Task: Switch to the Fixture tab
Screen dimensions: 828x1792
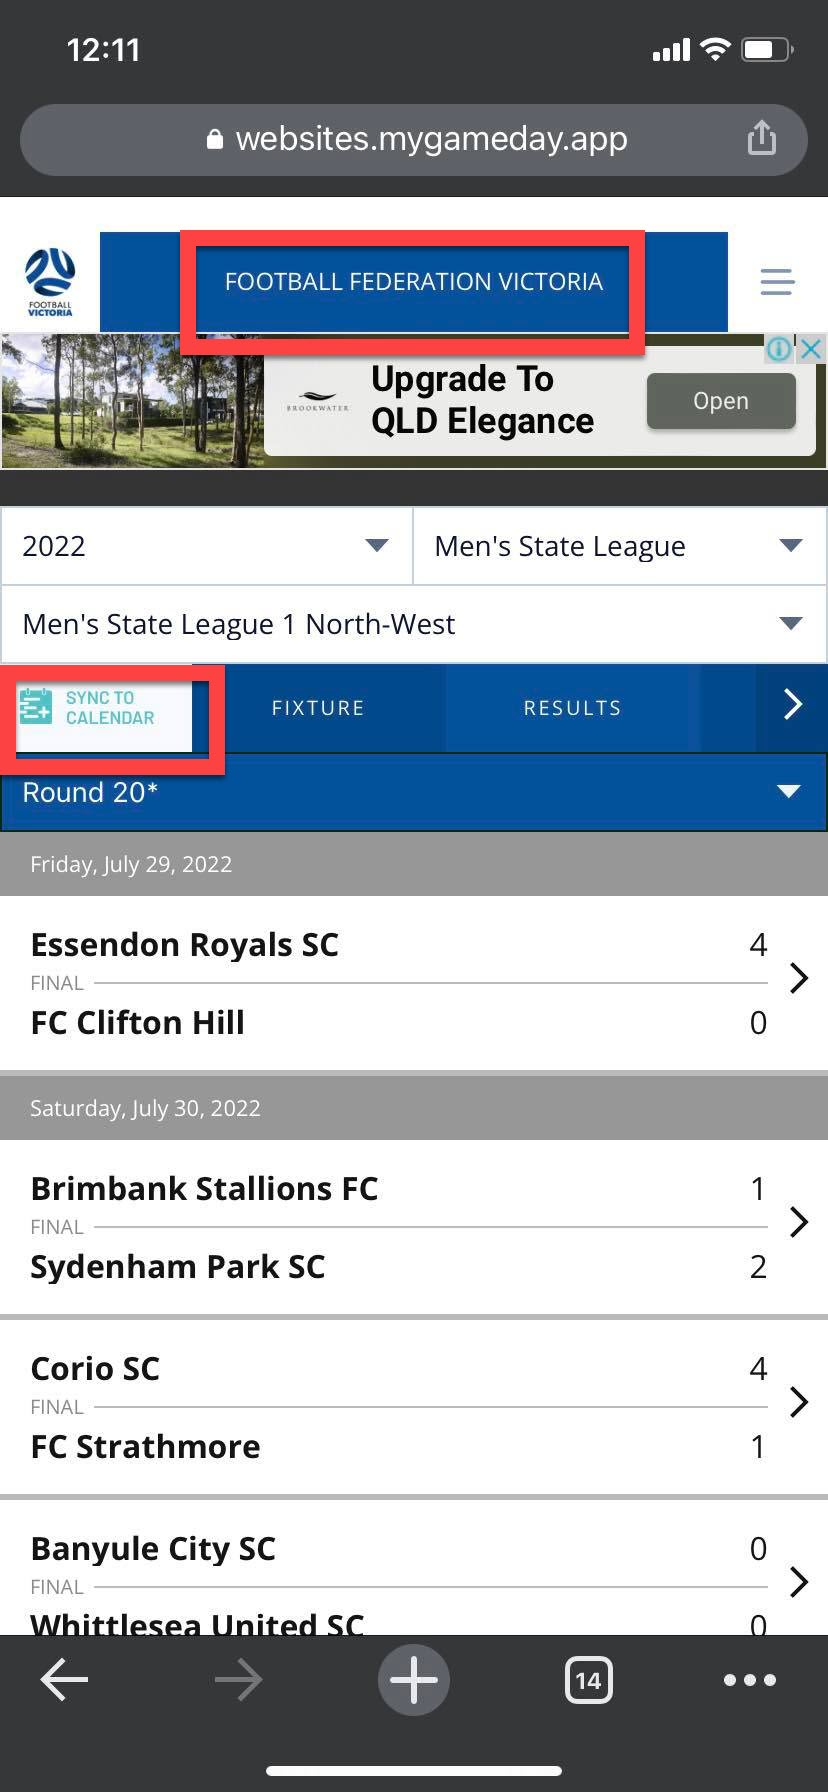Action: 318,708
